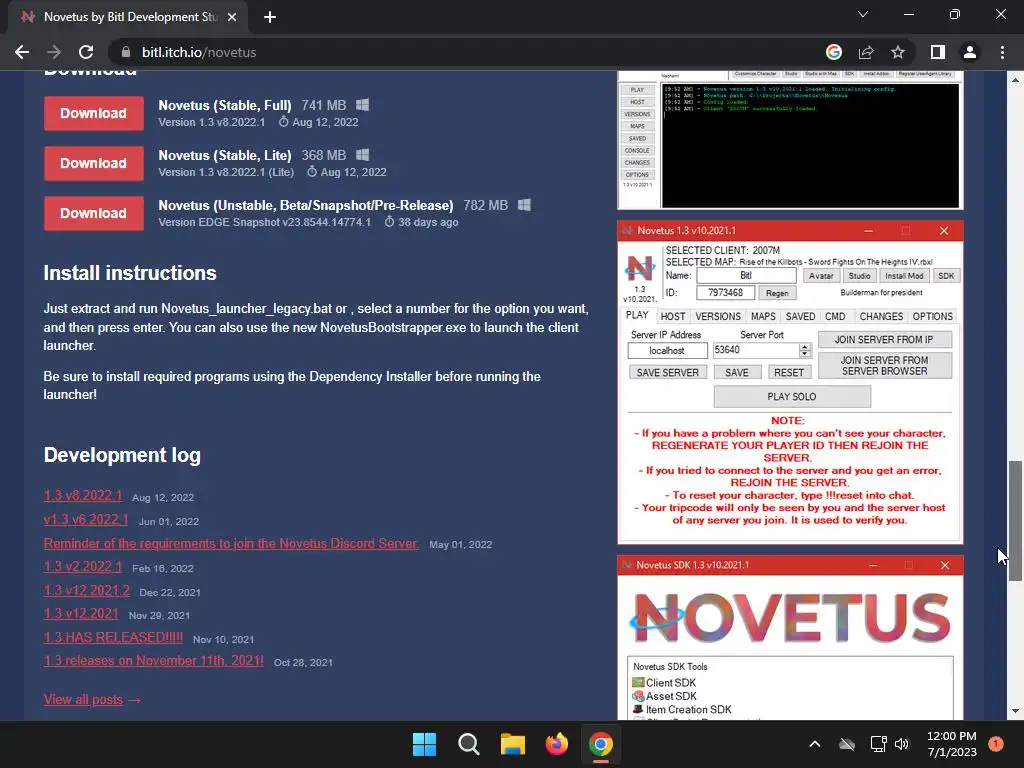The image size is (1024, 768).
Task: Launch Firefox from taskbar
Action: [x=556, y=744]
